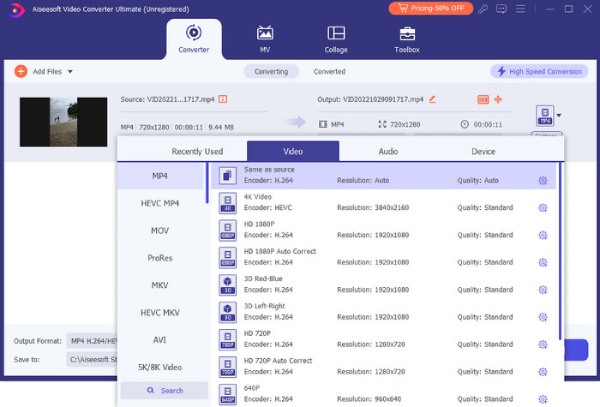
Task: Click the format list scrollbar
Action: [207, 183]
